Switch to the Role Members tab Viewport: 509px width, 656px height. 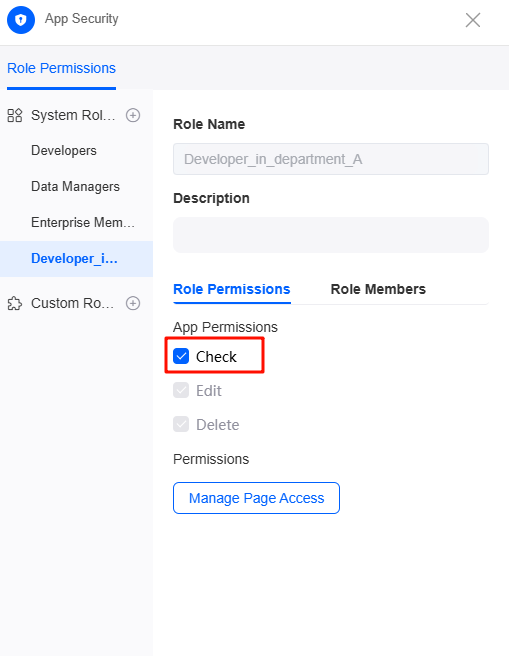(378, 289)
